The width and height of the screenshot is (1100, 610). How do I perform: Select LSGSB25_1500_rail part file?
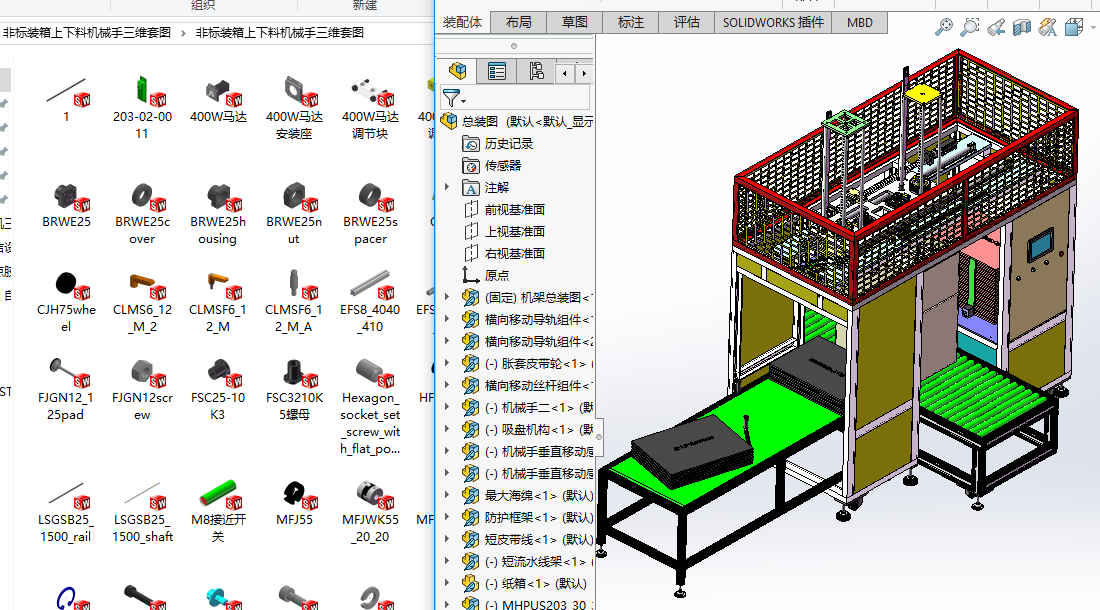click(x=66, y=512)
